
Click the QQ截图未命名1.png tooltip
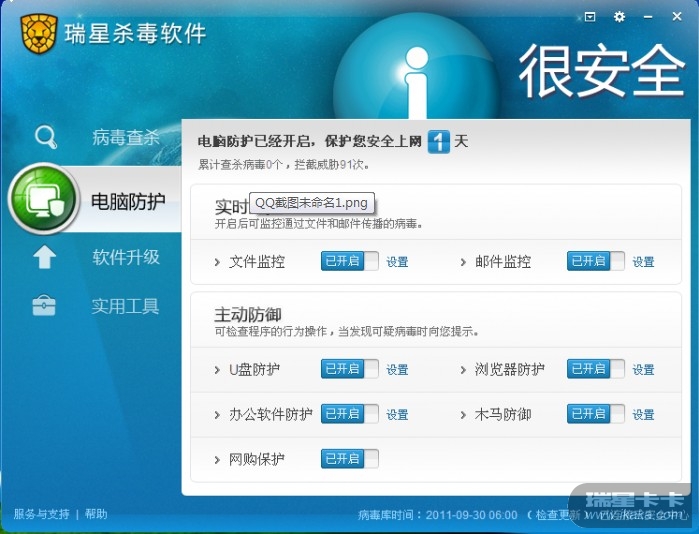pos(312,203)
